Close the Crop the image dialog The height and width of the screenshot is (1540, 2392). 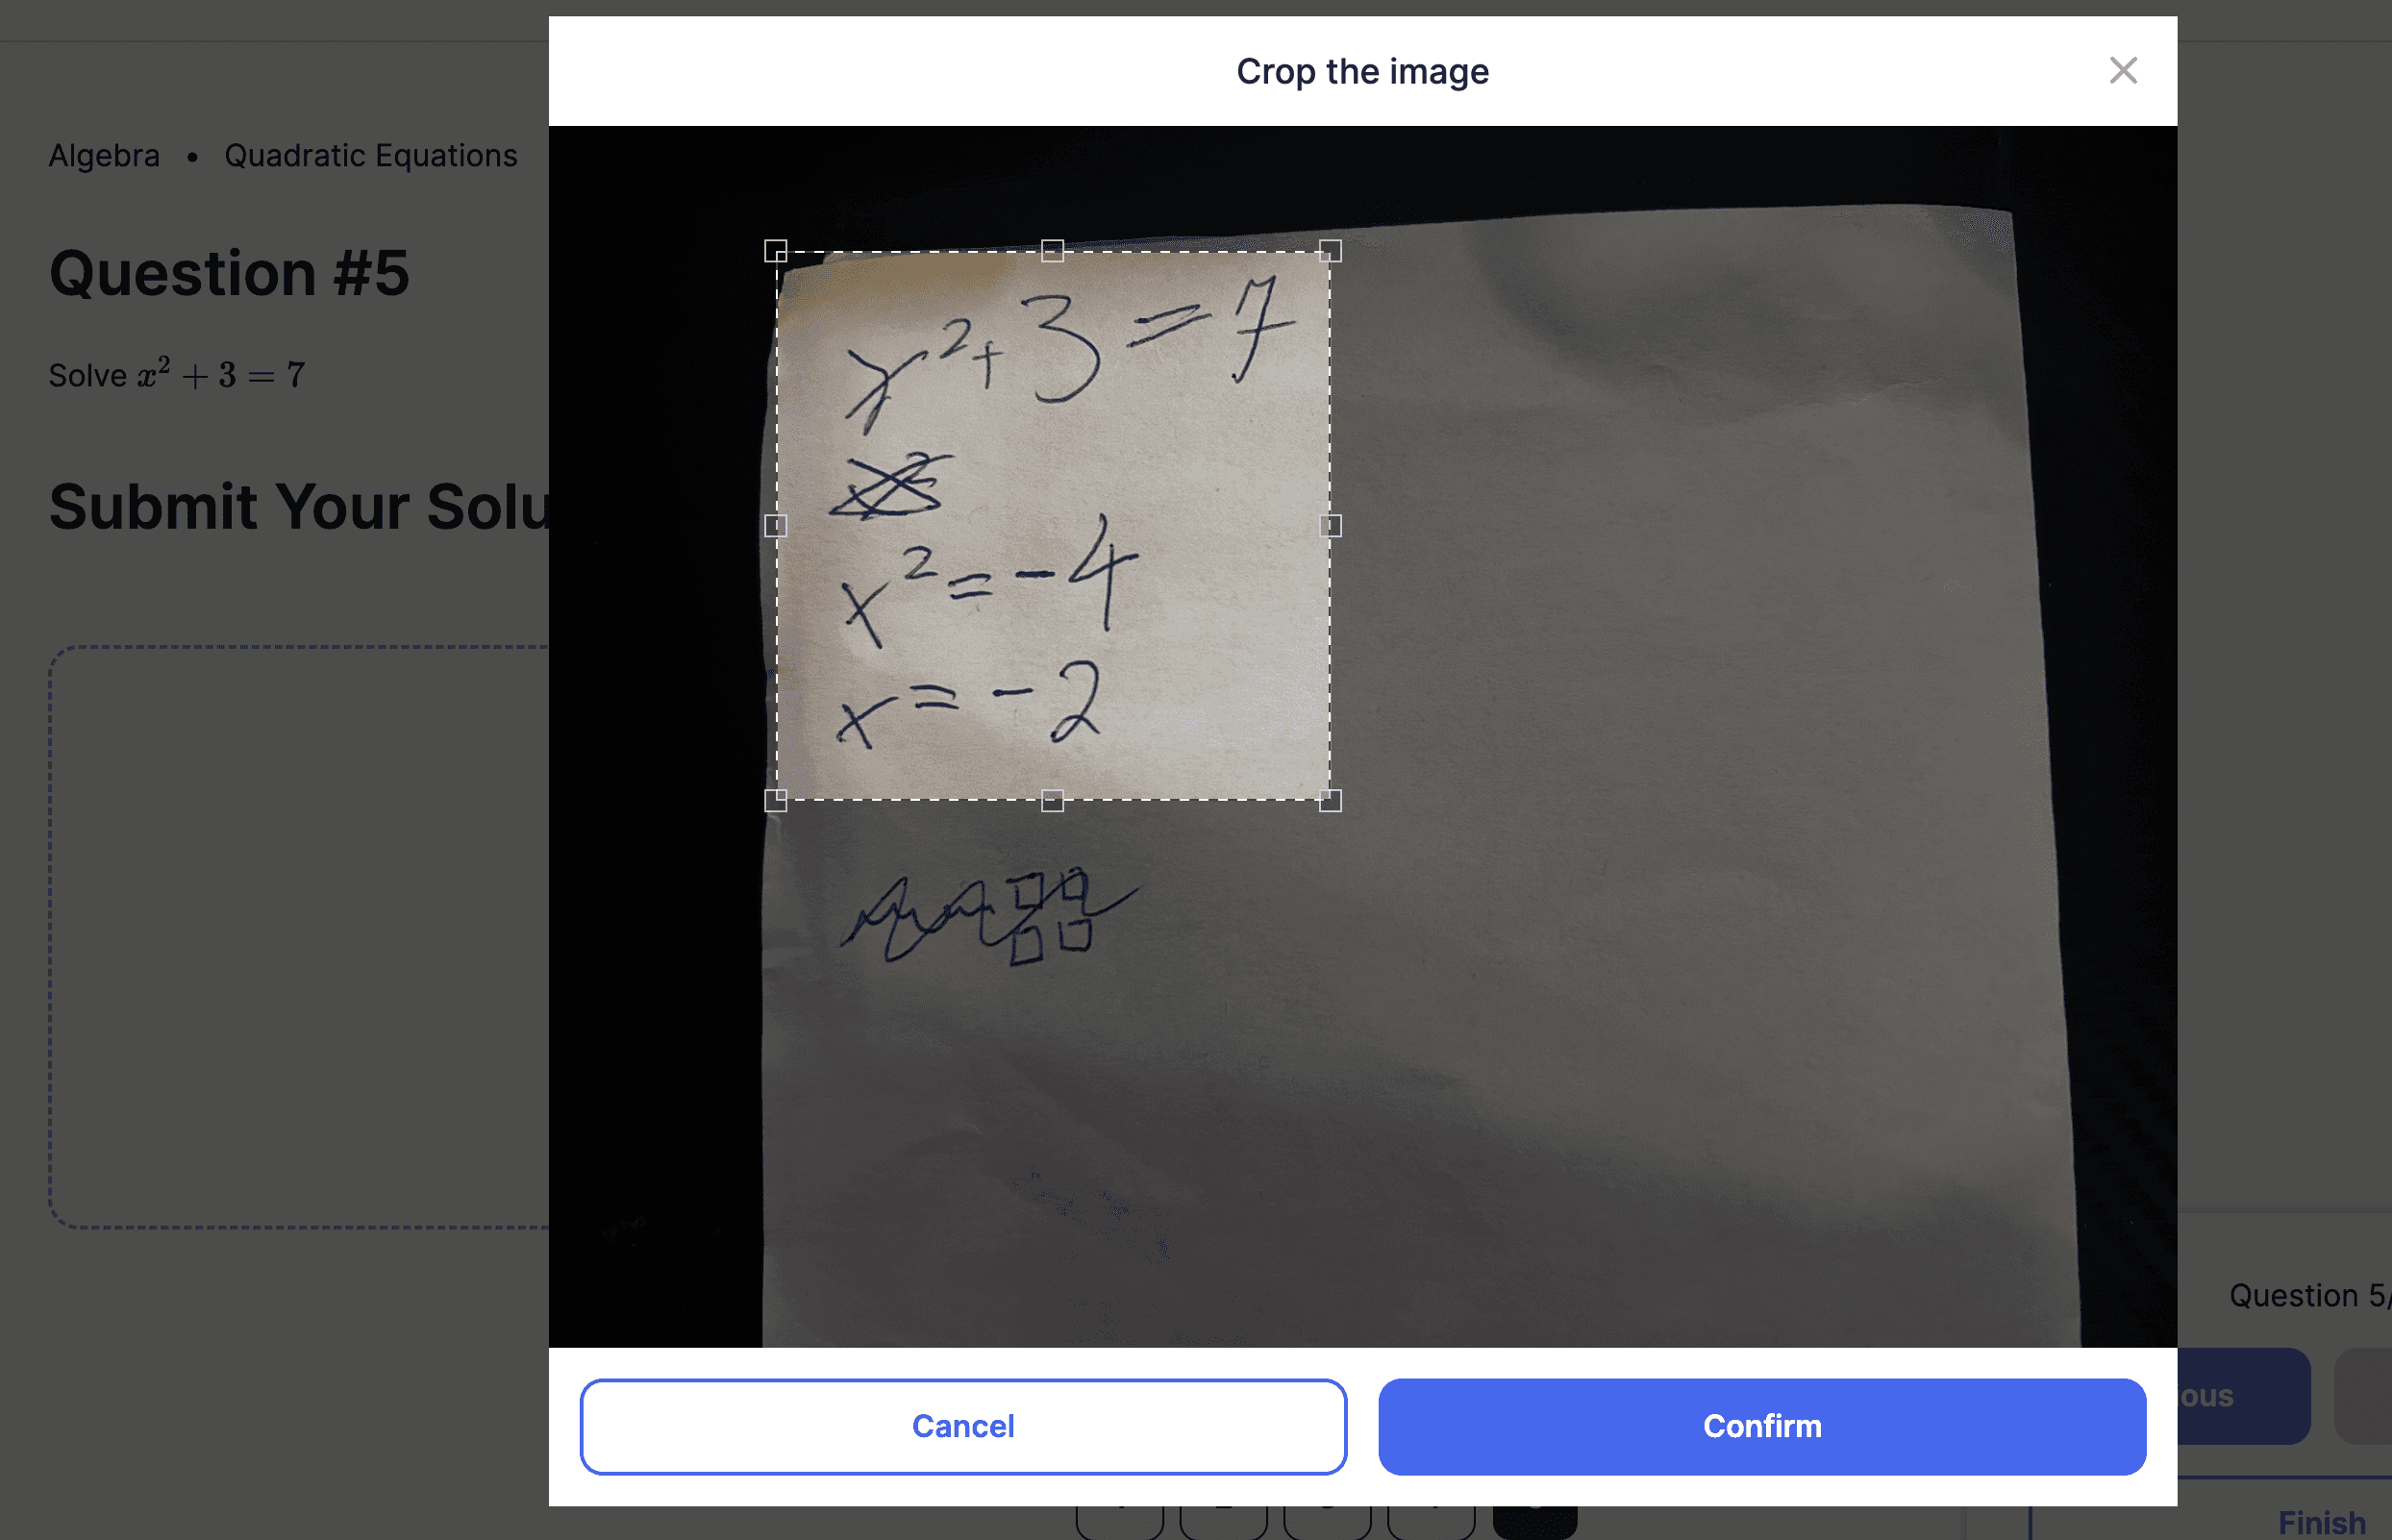2122,71
